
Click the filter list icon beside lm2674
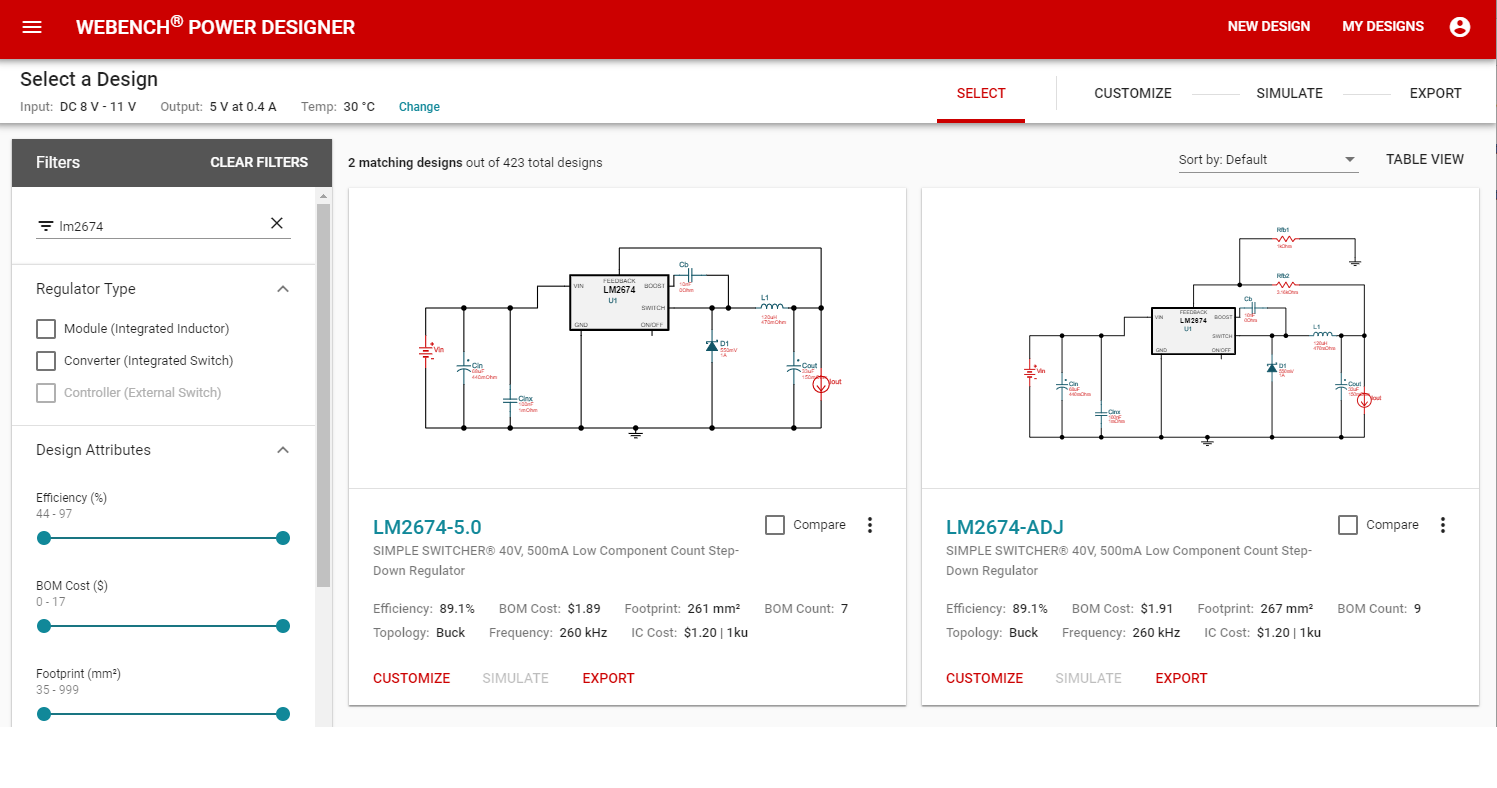point(45,226)
